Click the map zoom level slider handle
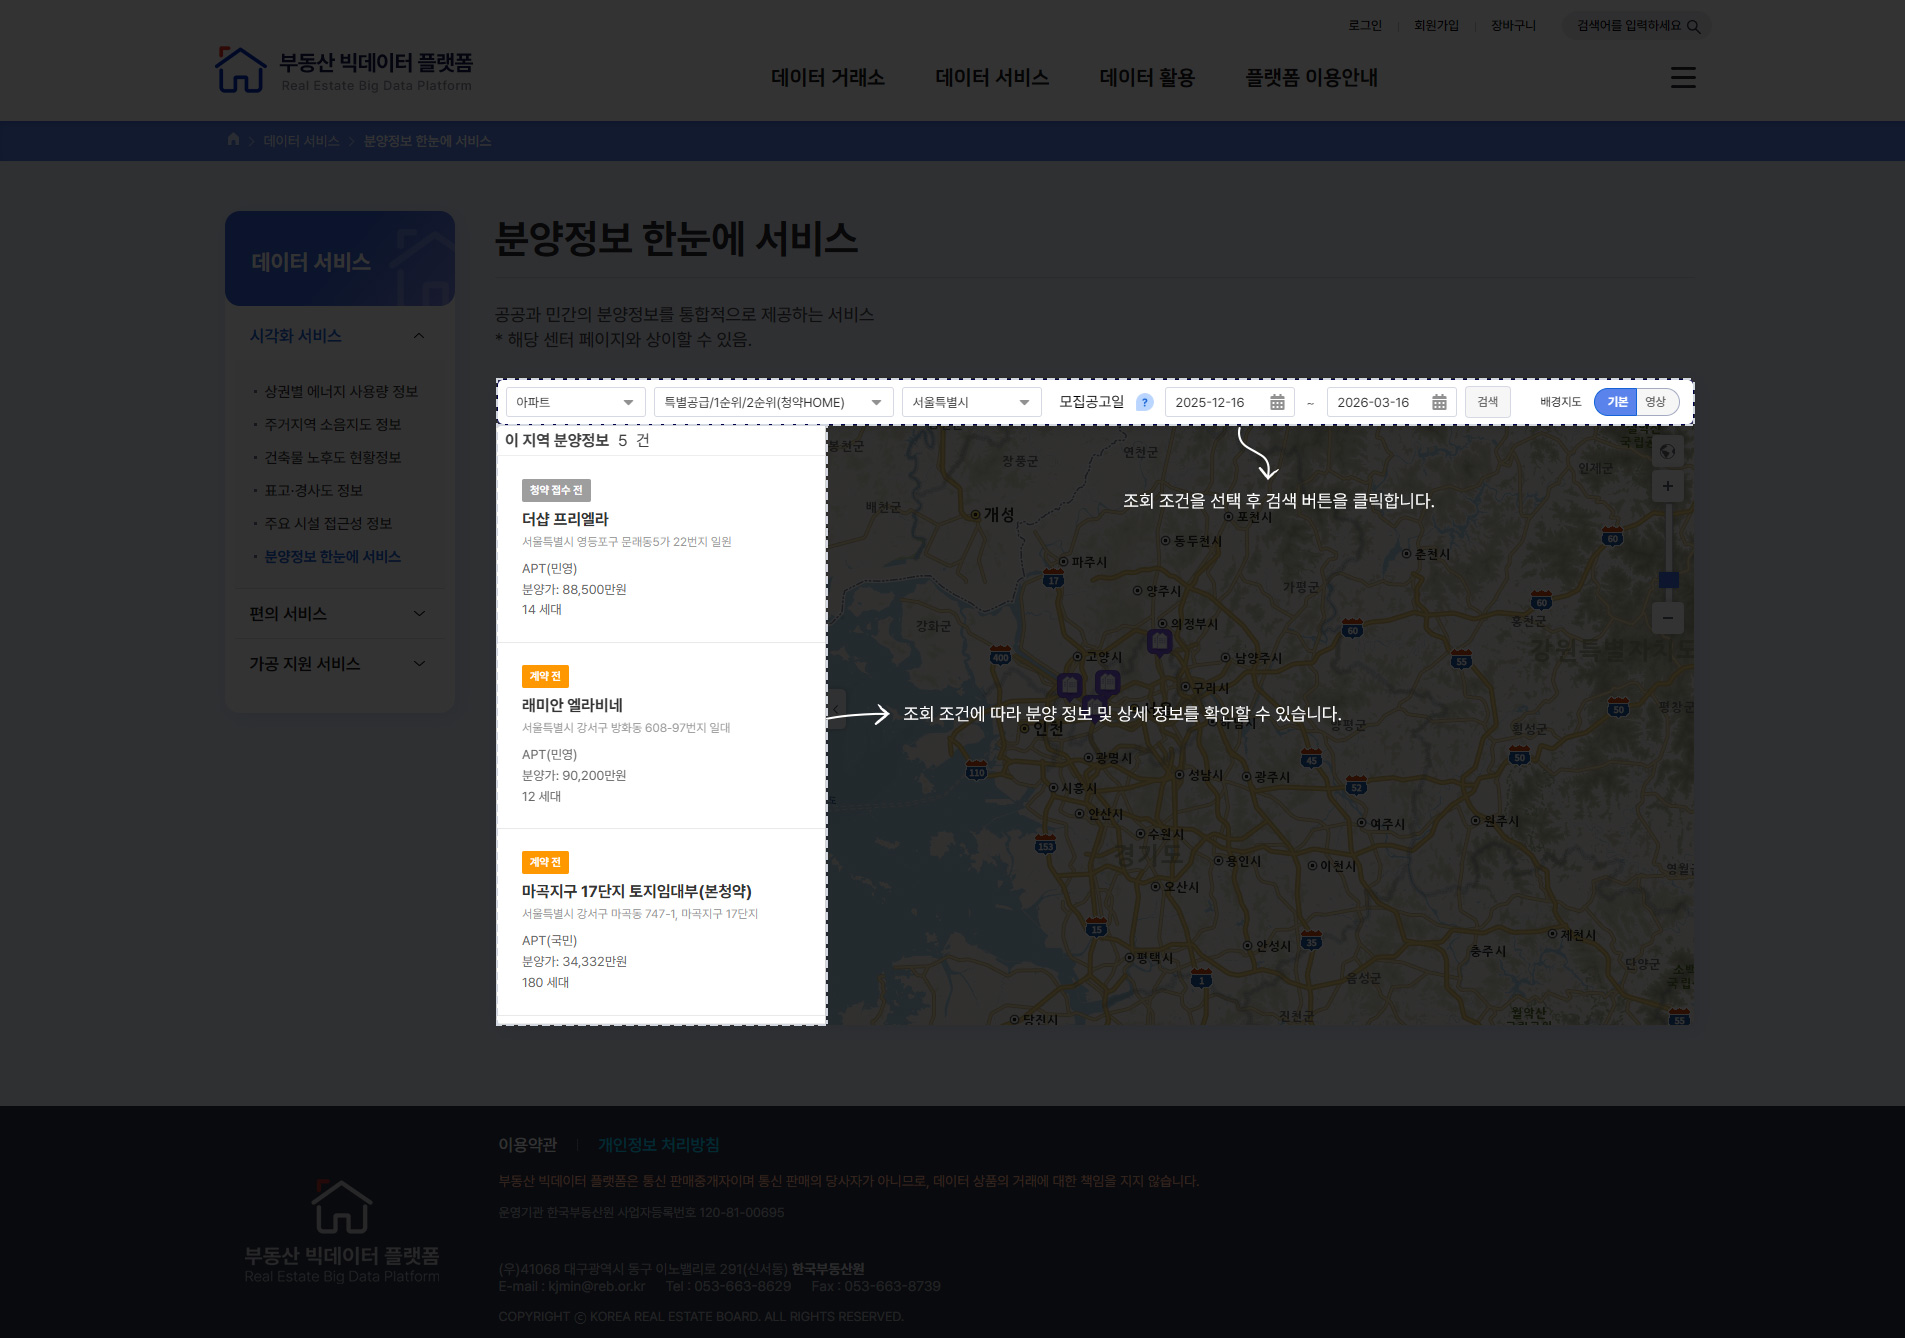 click(x=1668, y=580)
